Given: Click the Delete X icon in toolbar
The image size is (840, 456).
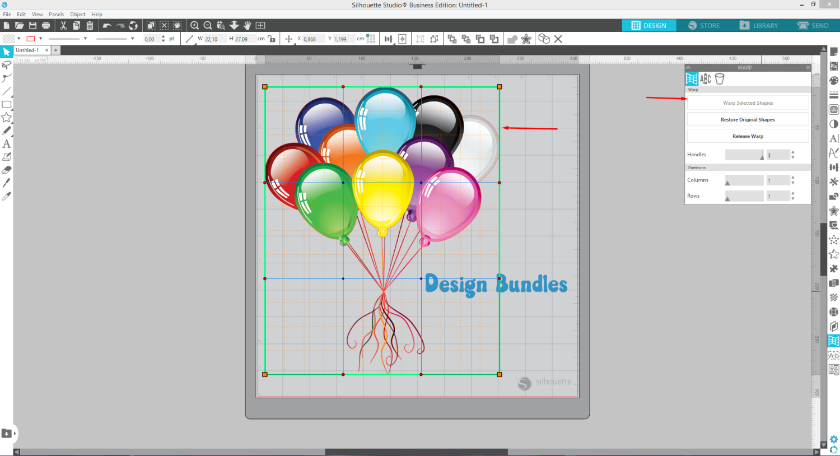Looking at the screenshot, I should 558,39.
